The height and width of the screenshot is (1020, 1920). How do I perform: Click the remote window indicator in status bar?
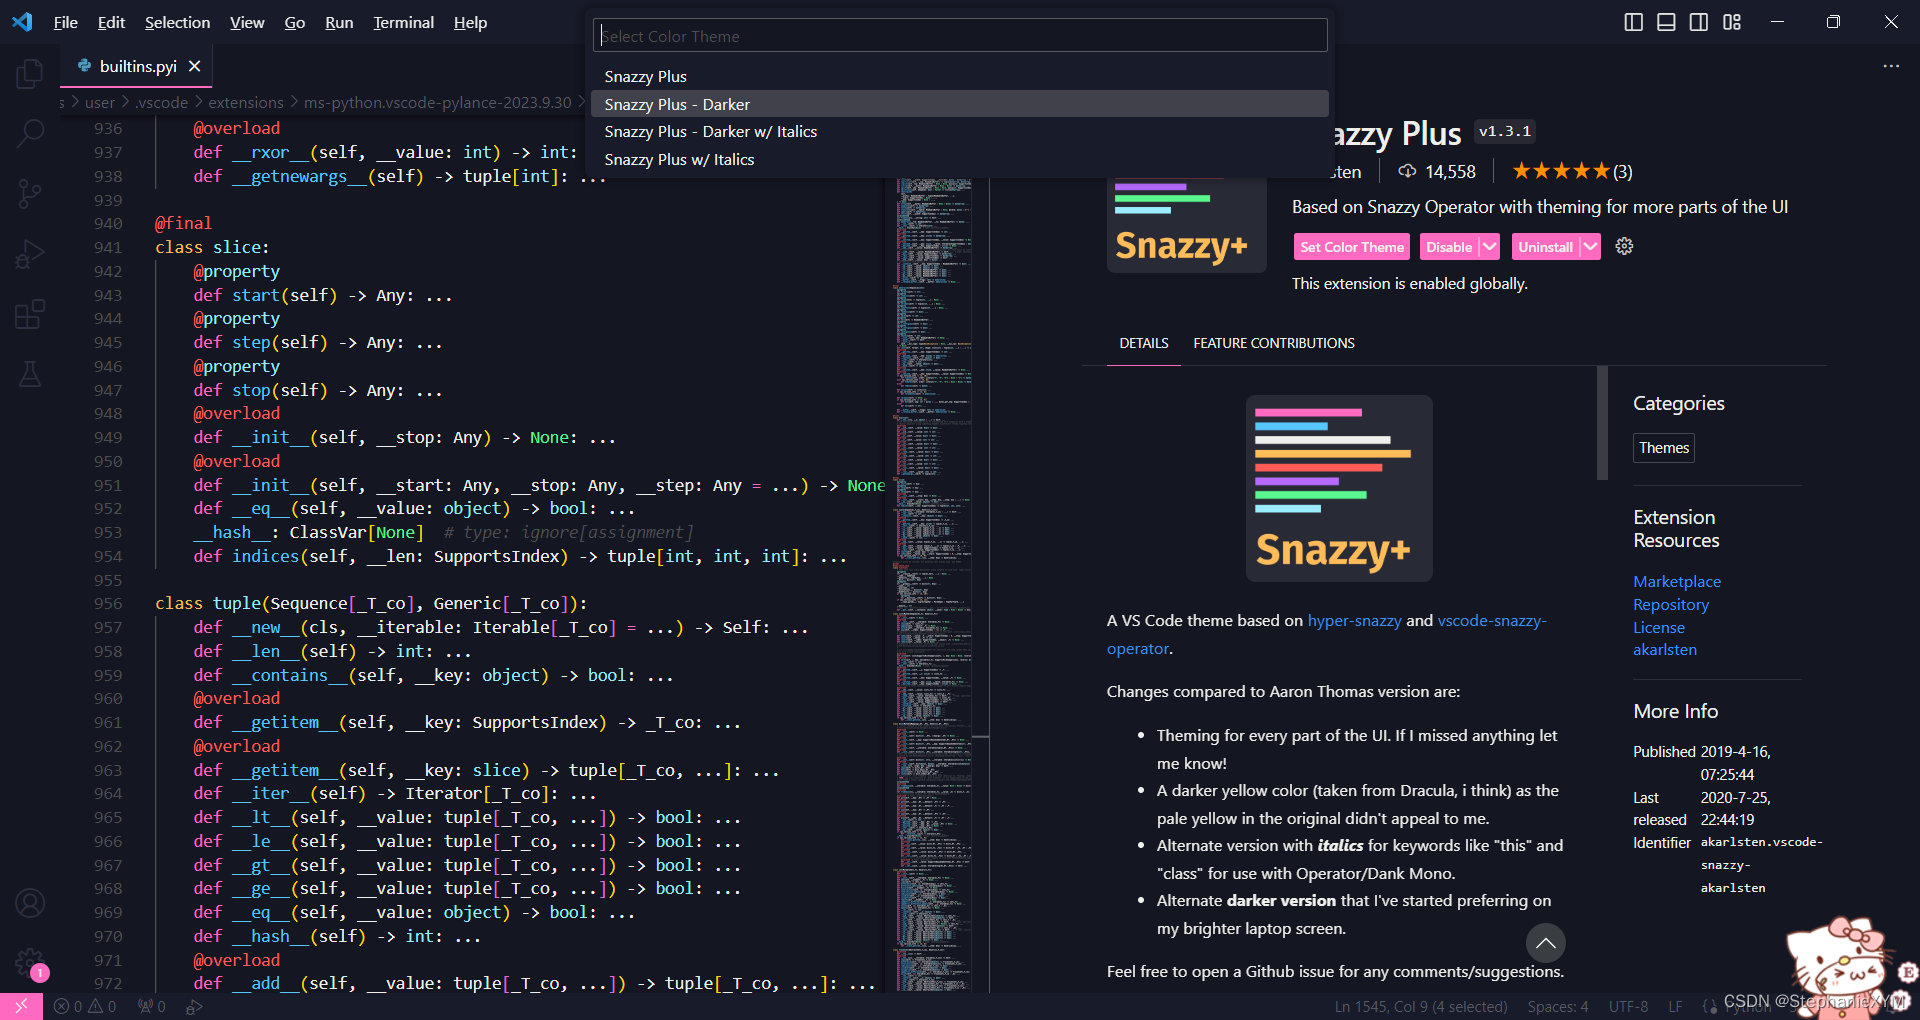21,1006
